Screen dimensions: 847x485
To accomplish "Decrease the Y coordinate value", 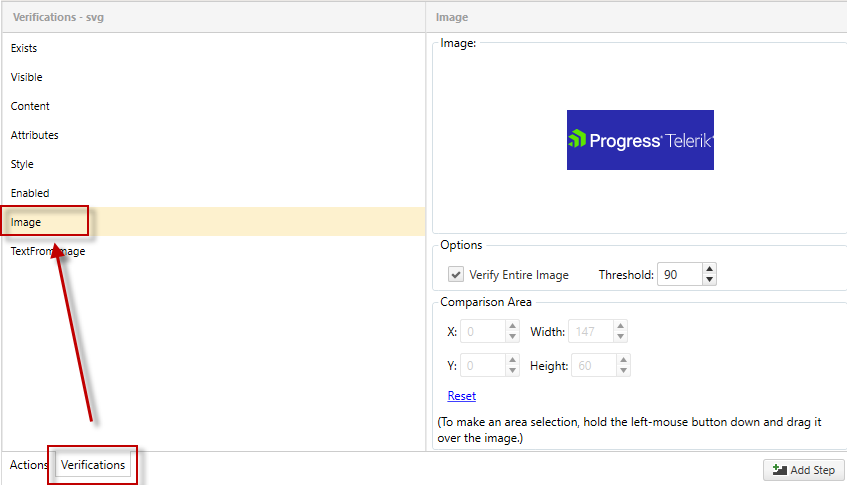I will (513, 371).
